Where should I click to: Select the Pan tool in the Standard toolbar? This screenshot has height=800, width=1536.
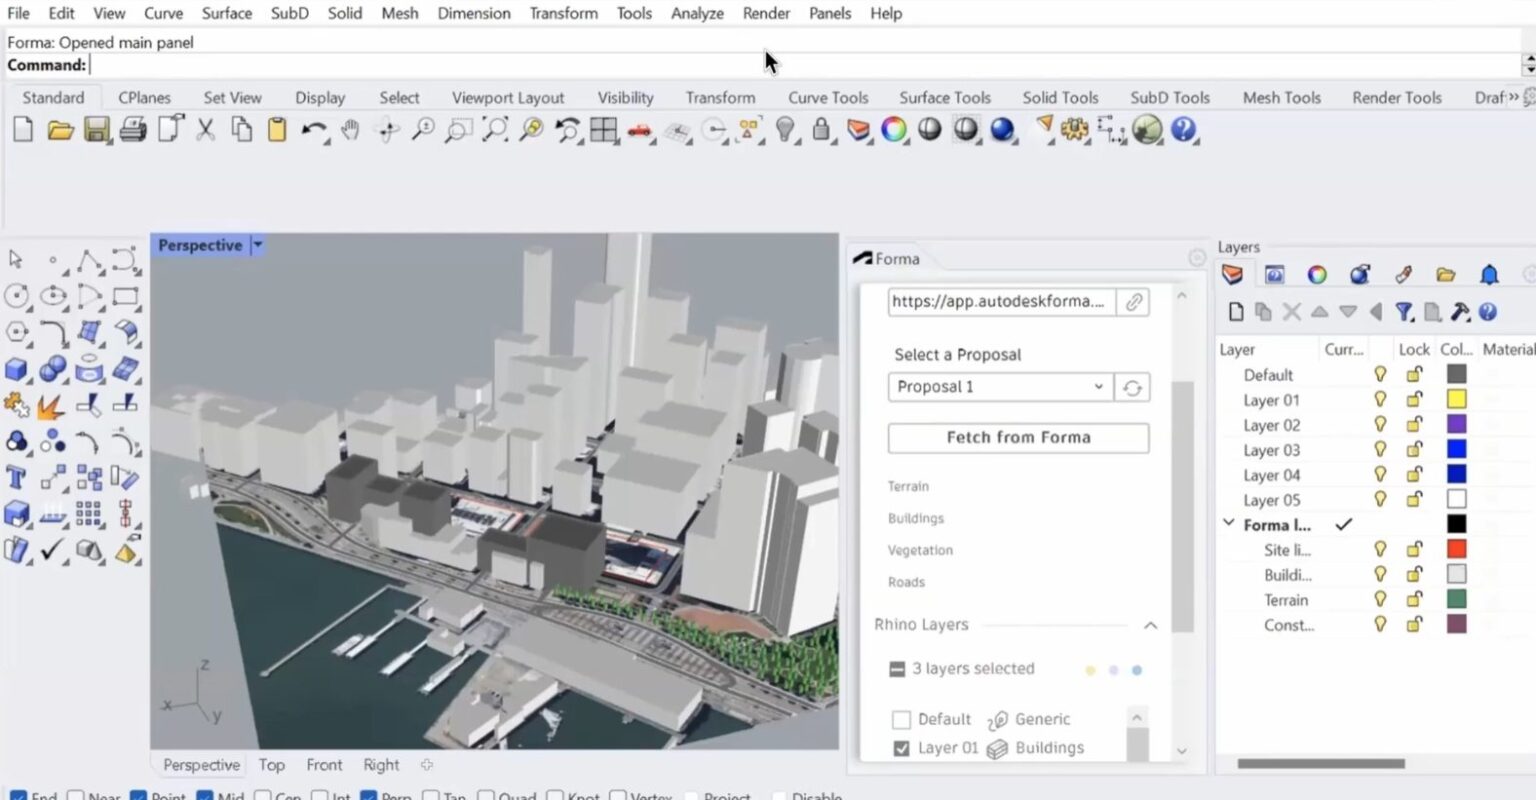click(x=352, y=130)
